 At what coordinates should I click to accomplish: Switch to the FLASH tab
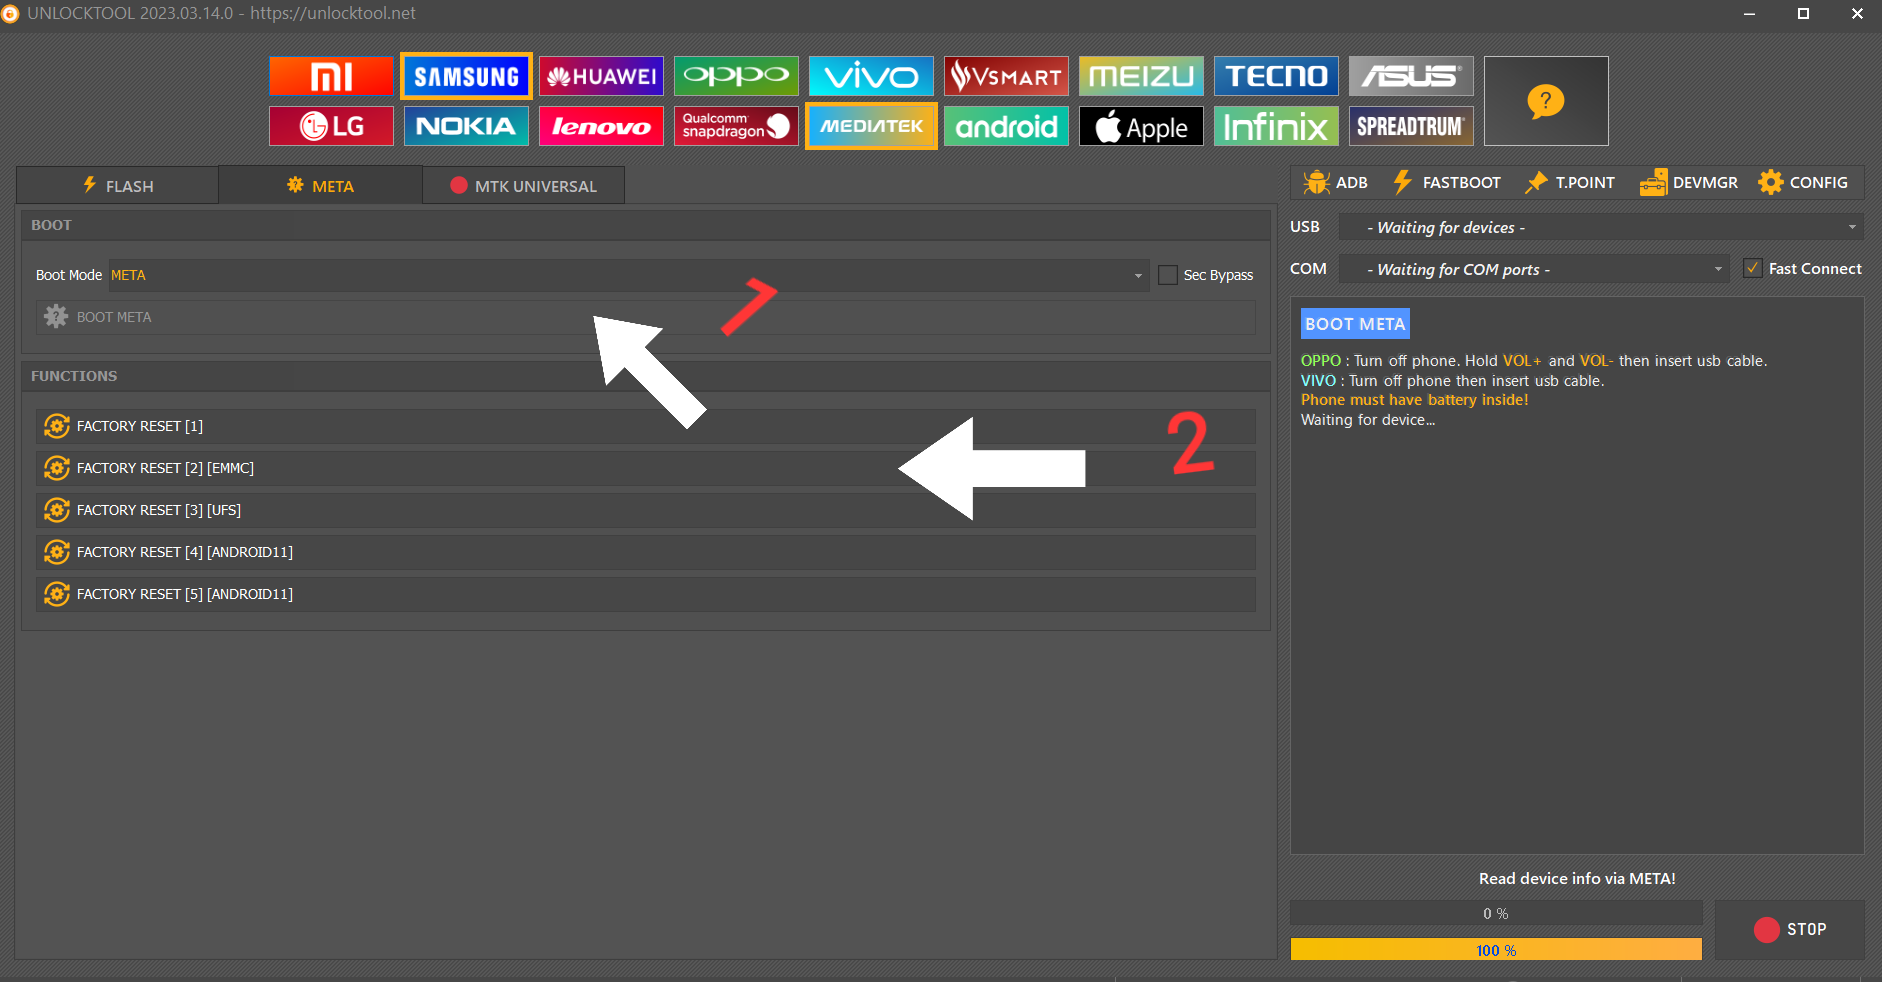(118, 186)
